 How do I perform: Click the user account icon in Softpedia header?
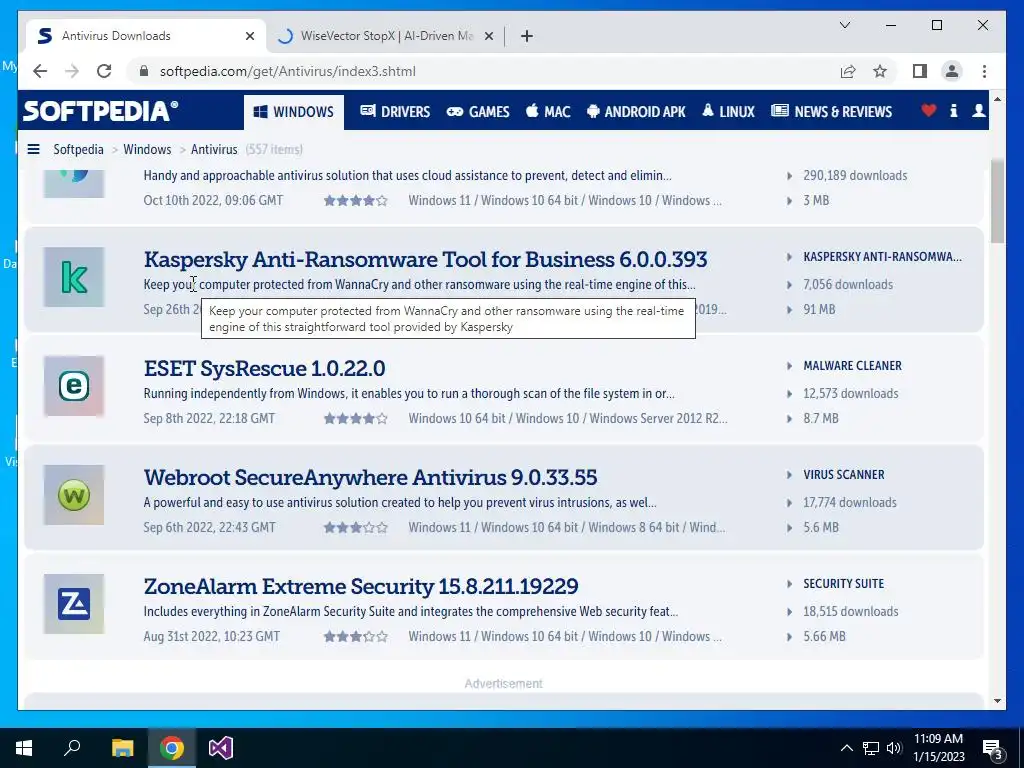click(x=978, y=110)
